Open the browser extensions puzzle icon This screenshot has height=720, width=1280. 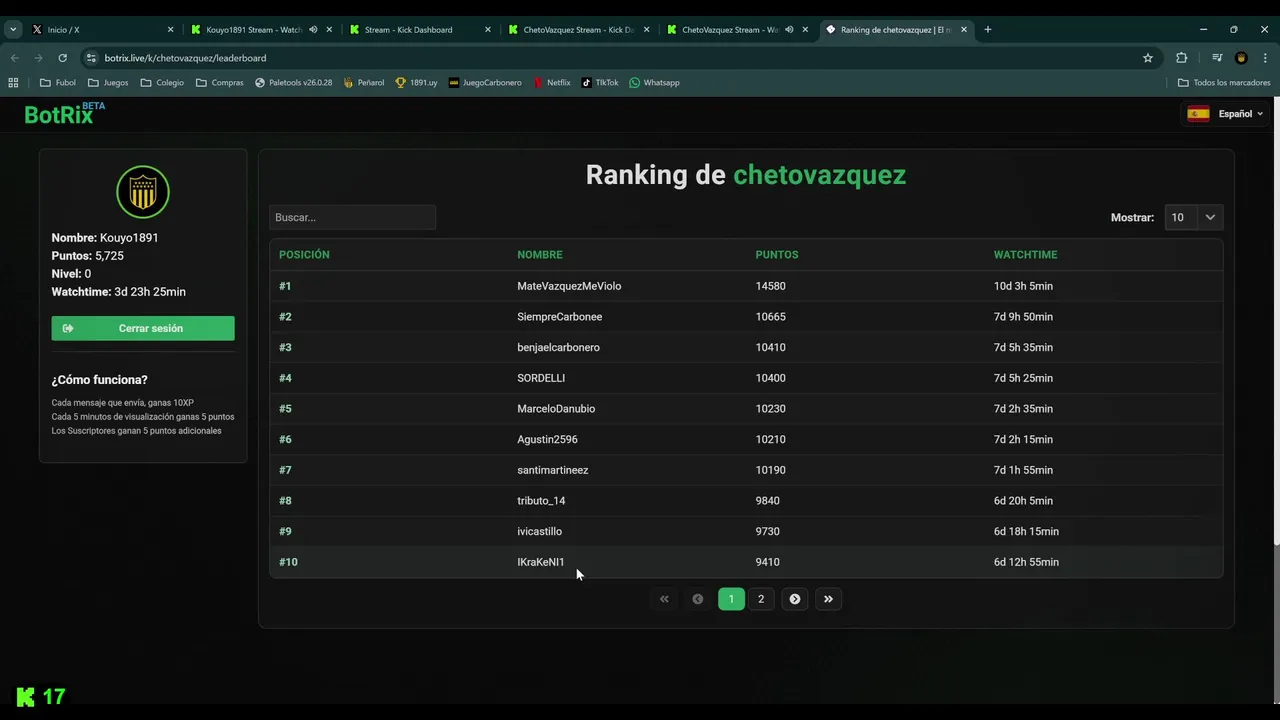1181,58
